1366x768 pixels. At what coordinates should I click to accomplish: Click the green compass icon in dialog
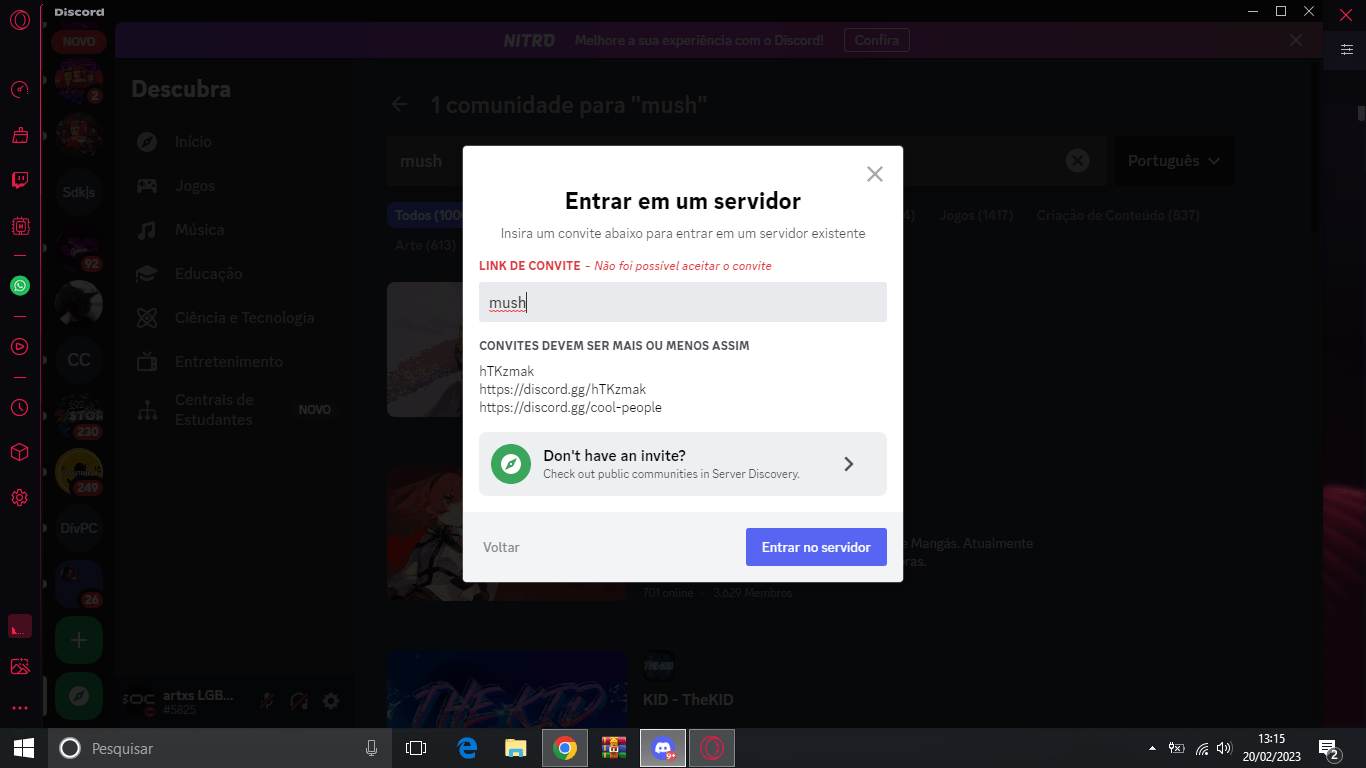pyautogui.click(x=511, y=464)
